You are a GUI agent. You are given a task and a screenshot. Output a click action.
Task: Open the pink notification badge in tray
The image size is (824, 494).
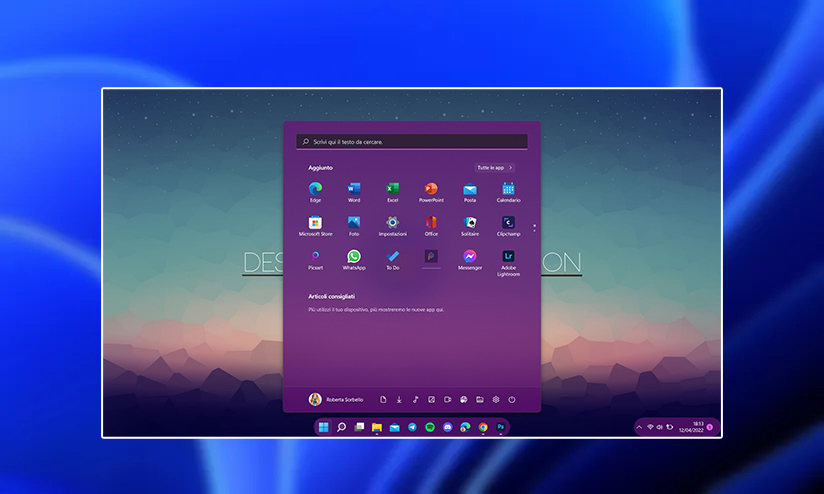pyautogui.click(x=710, y=427)
